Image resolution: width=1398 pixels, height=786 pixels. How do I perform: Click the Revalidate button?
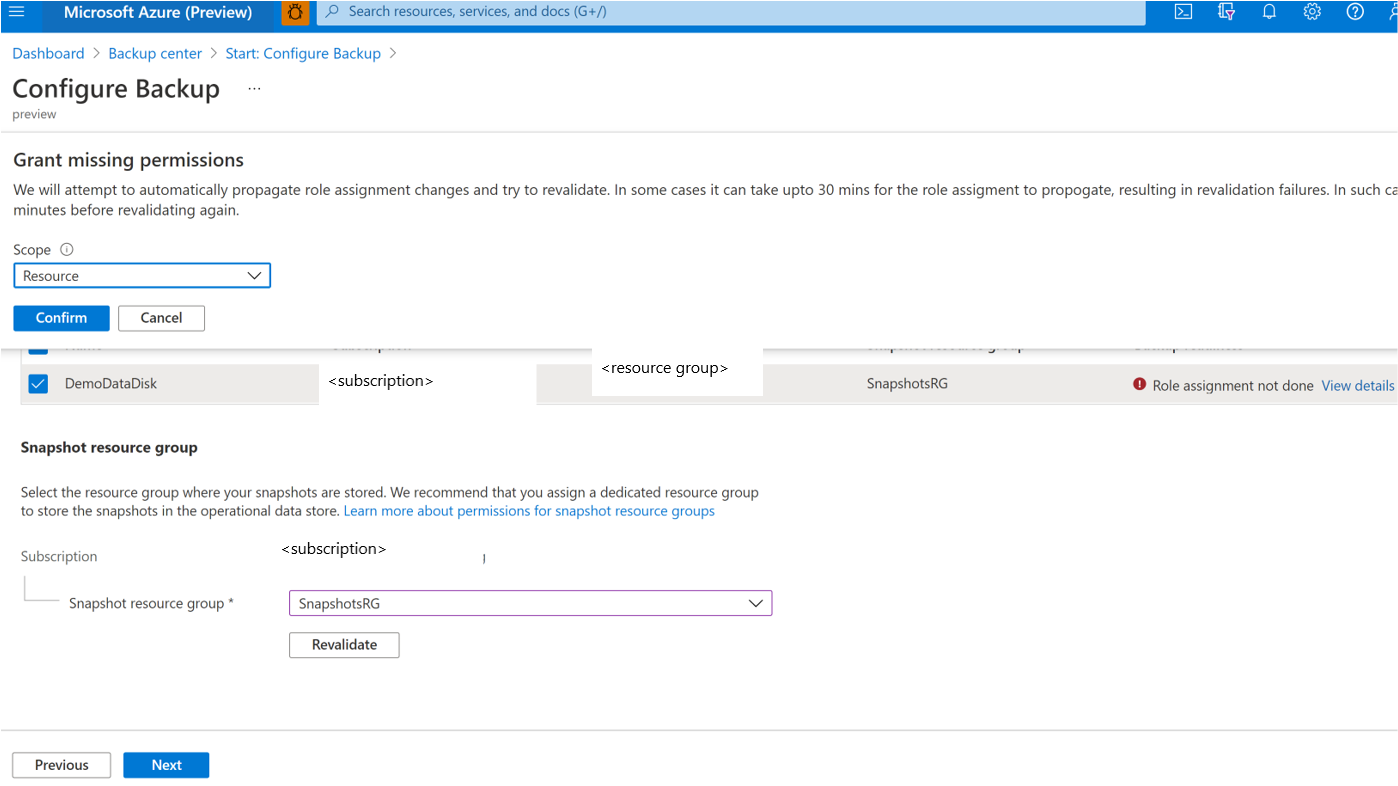click(x=344, y=645)
